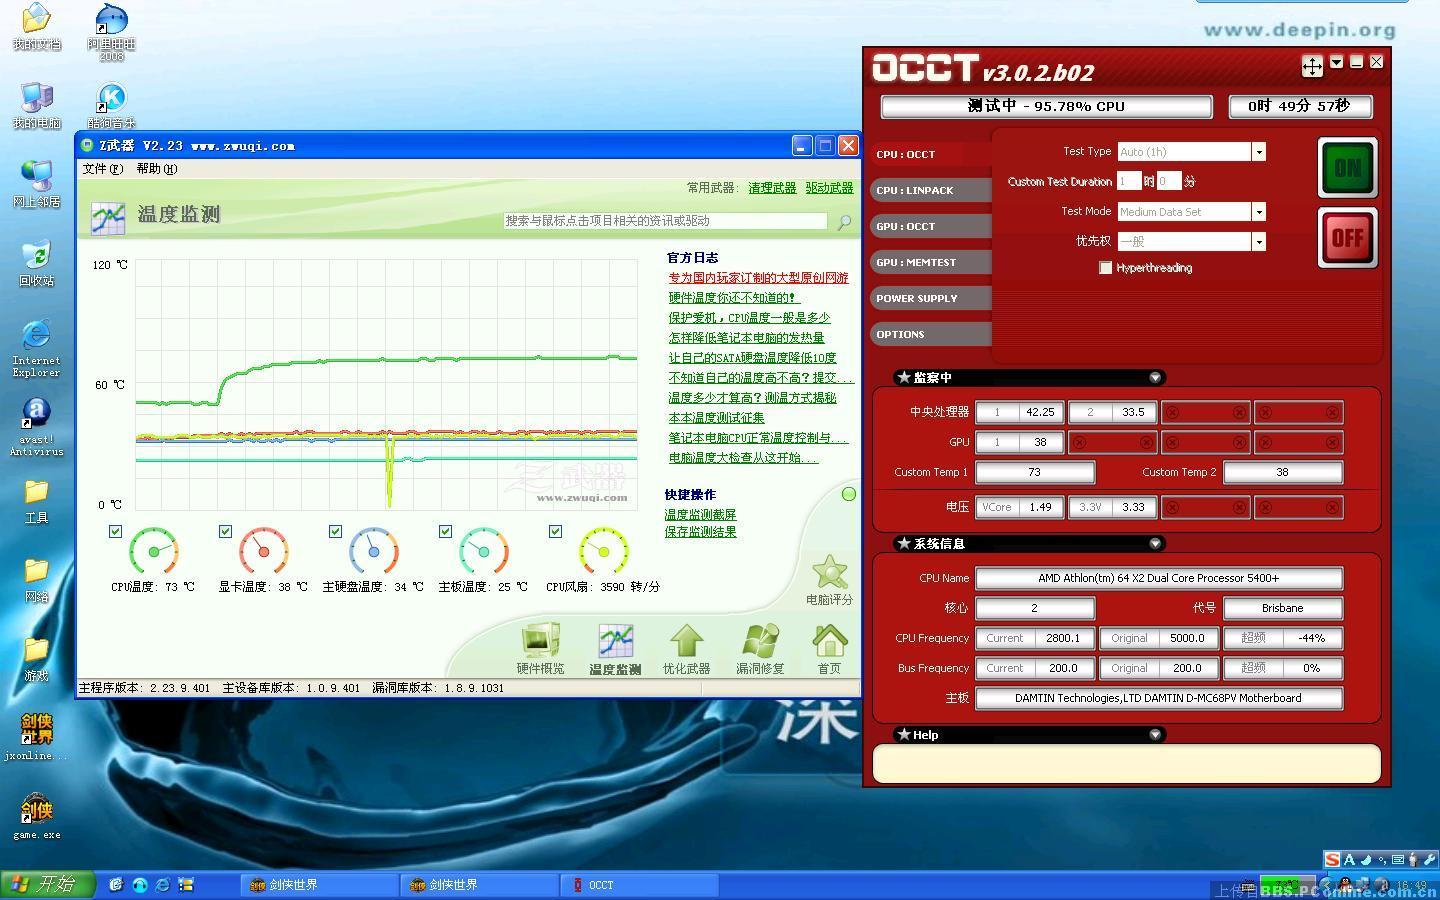Open the Test Type dropdown
The height and width of the screenshot is (900, 1440).
[x=1259, y=152]
